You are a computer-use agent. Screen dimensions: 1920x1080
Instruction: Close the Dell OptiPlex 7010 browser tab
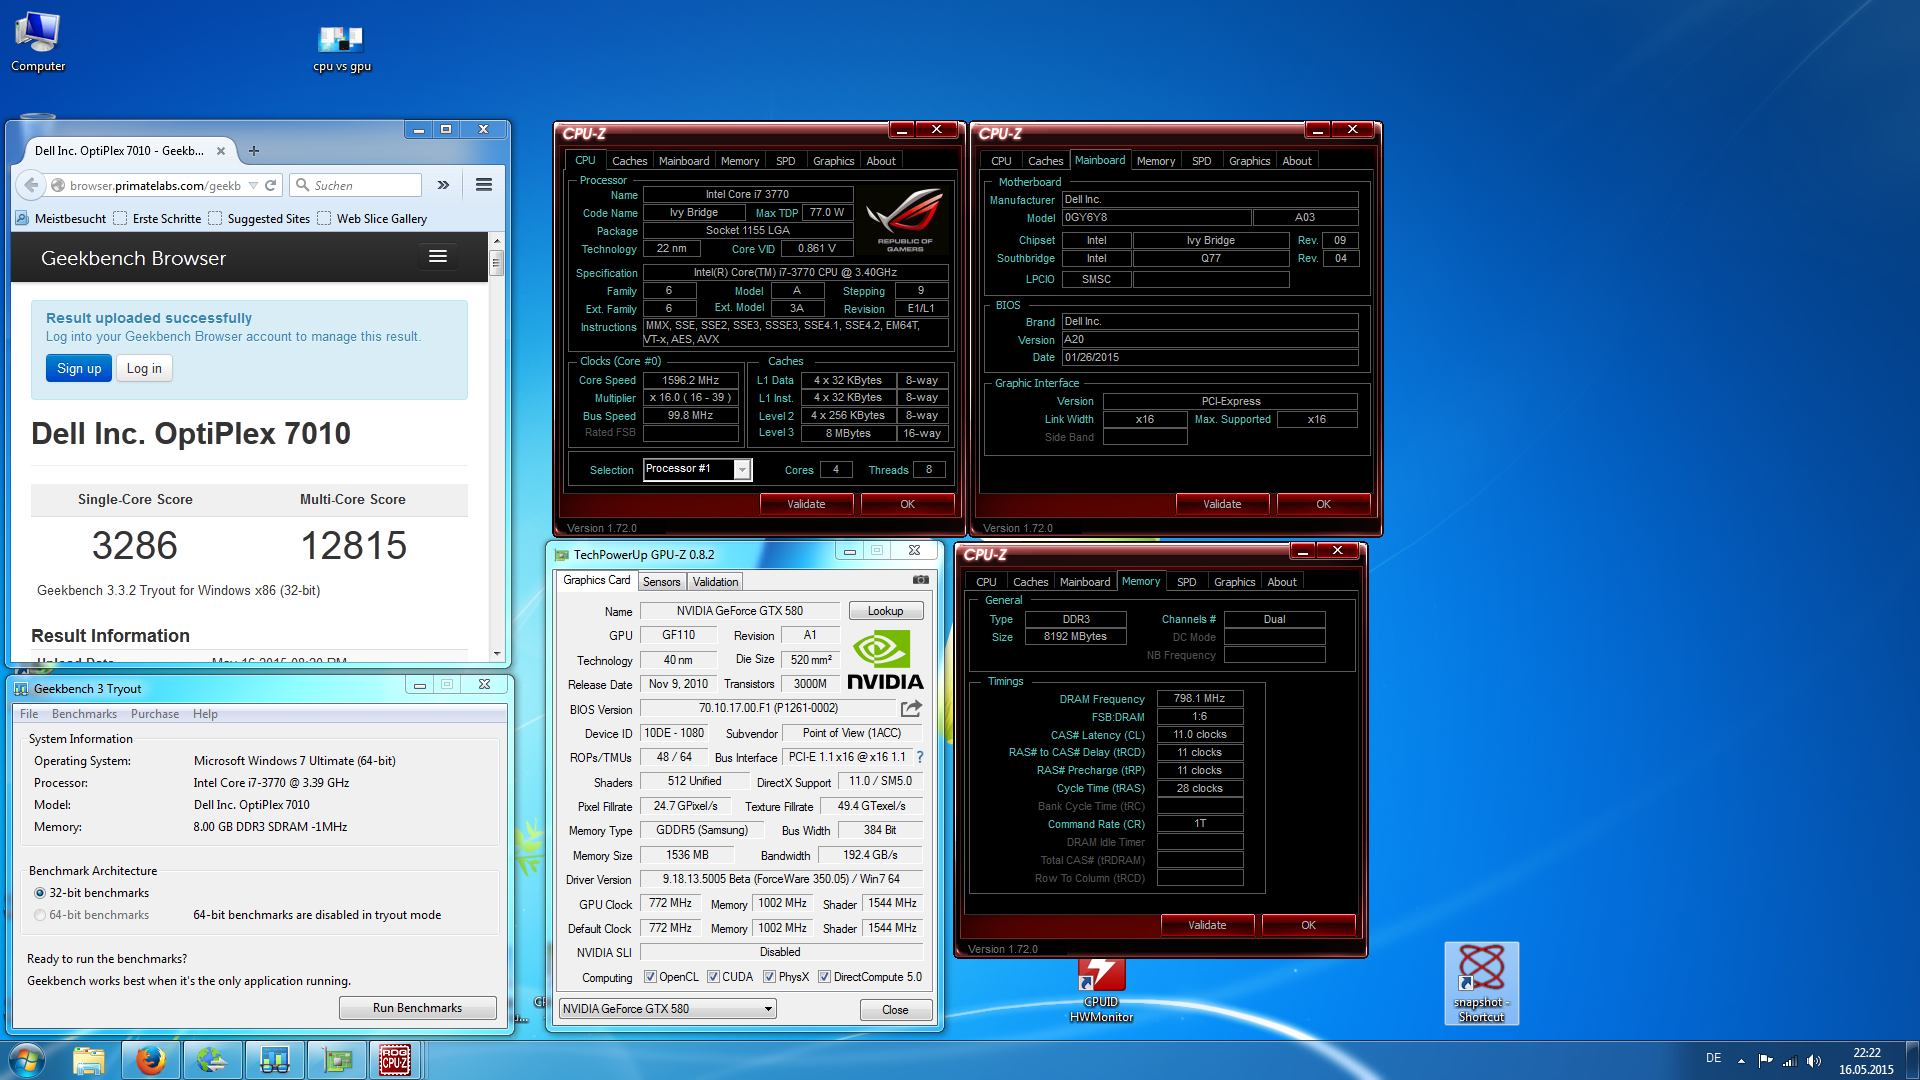pos(221,151)
